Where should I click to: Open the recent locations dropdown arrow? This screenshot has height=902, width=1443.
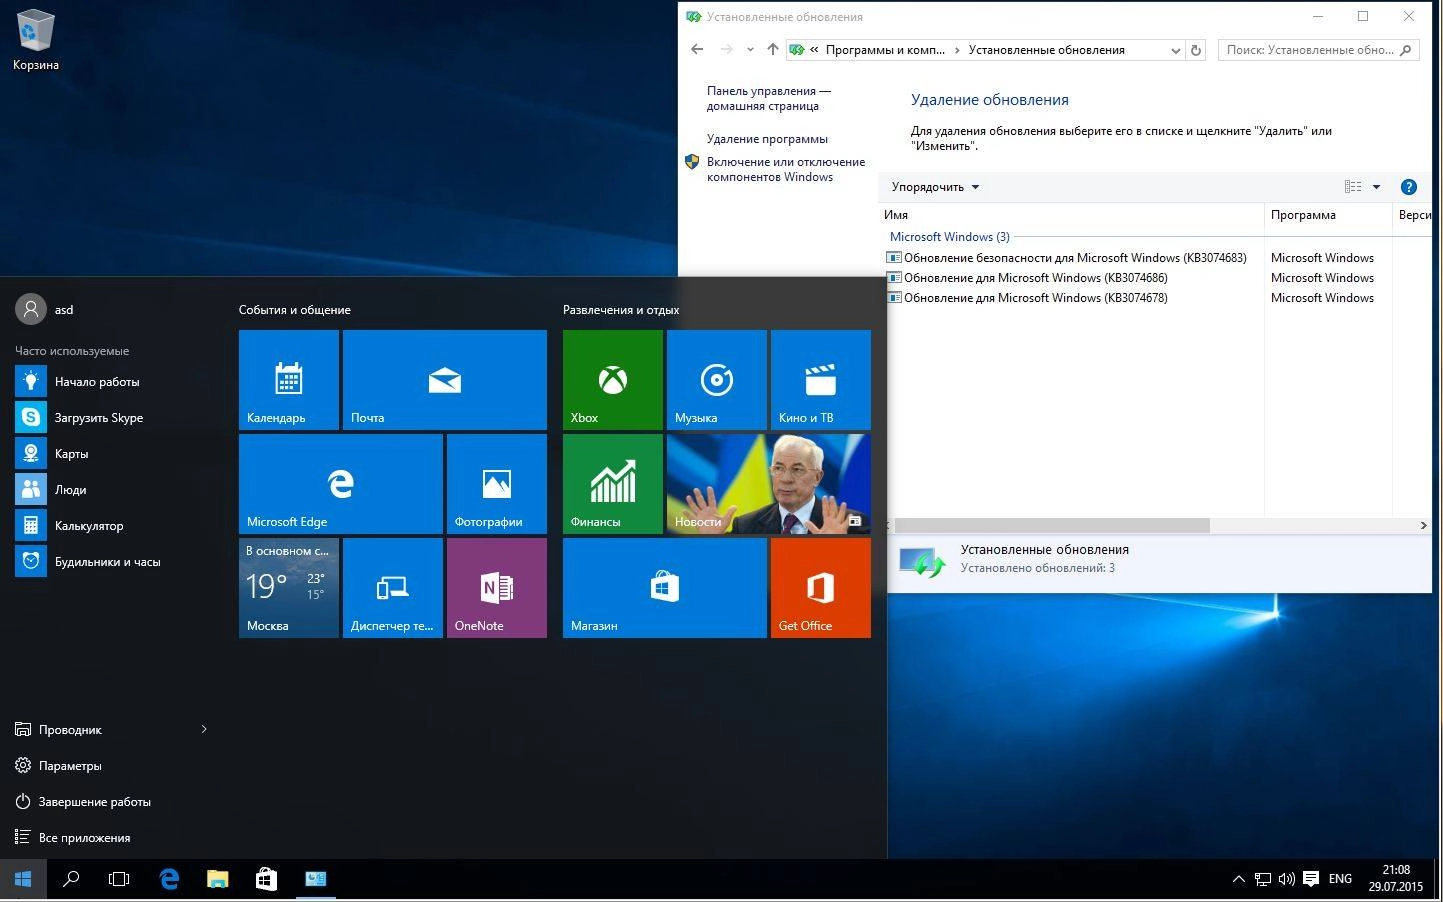point(750,50)
